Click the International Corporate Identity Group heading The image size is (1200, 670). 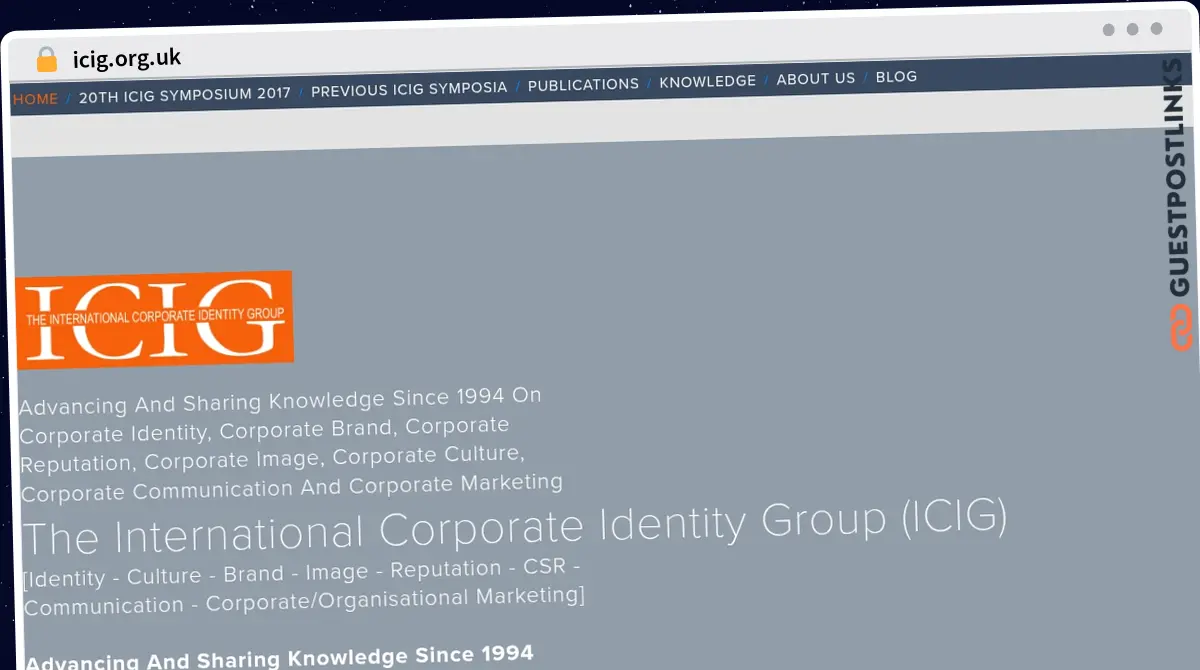515,527
